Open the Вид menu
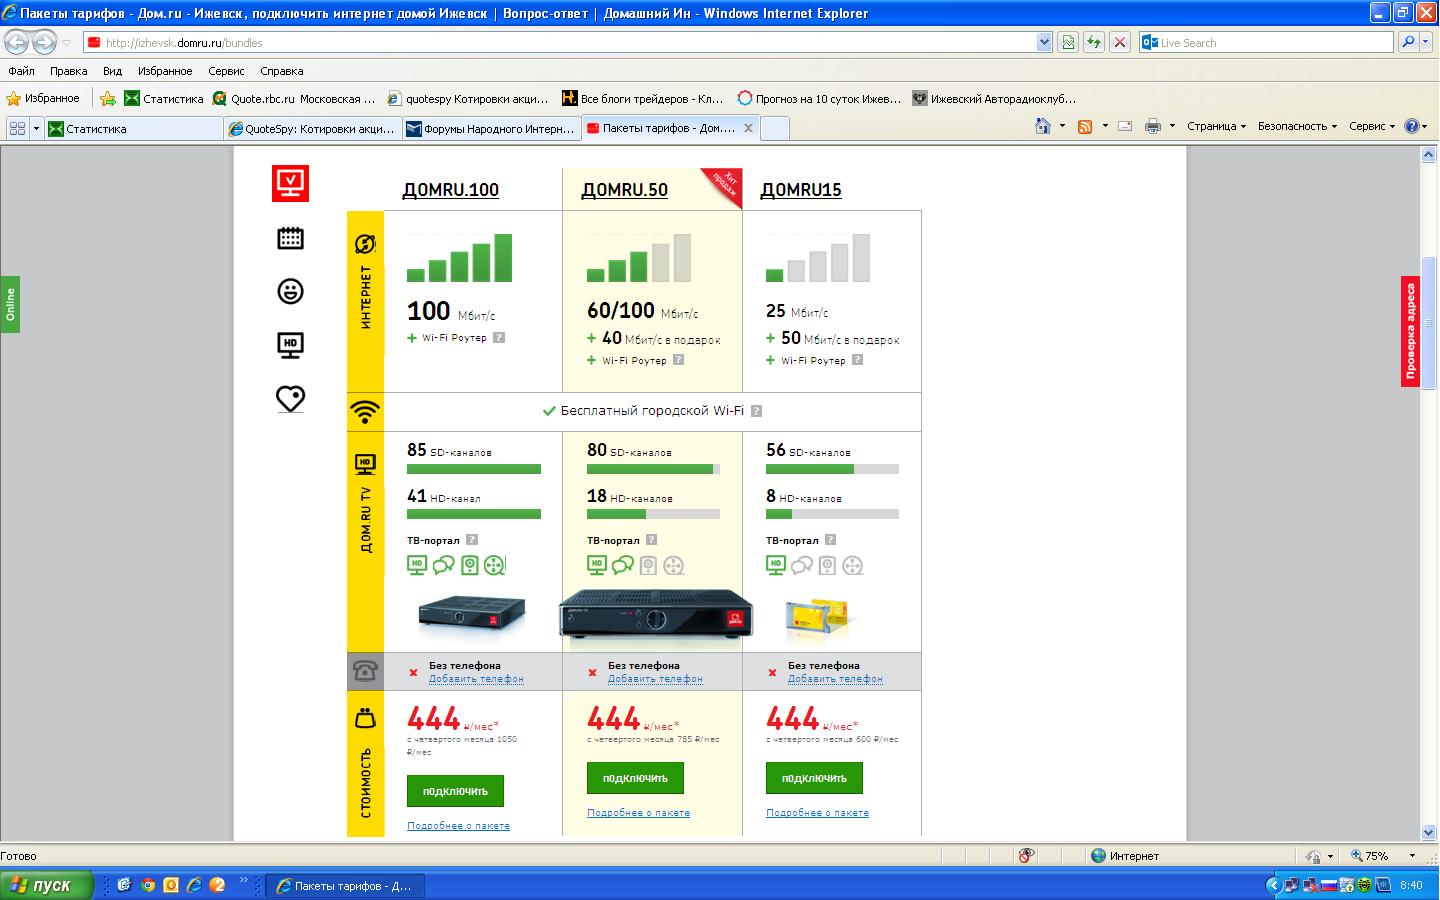Viewport: 1440px width, 900px height. click(113, 71)
